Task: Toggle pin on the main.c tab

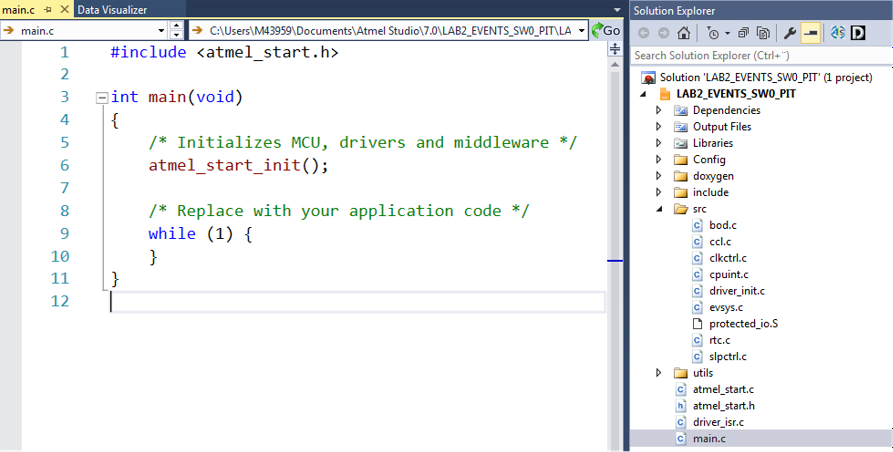Action: coord(48,10)
